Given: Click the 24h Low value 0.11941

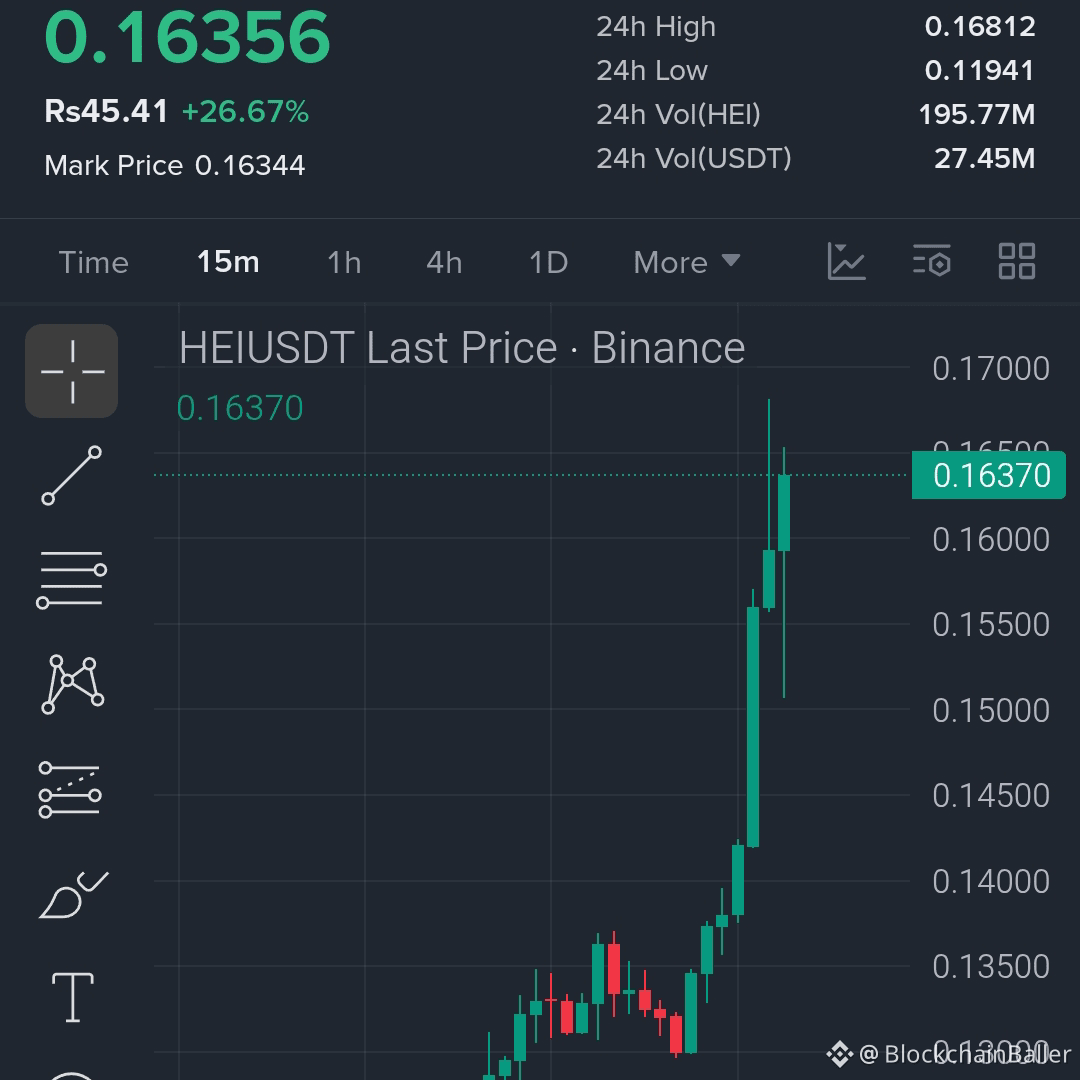Looking at the screenshot, I should (979, 70).
